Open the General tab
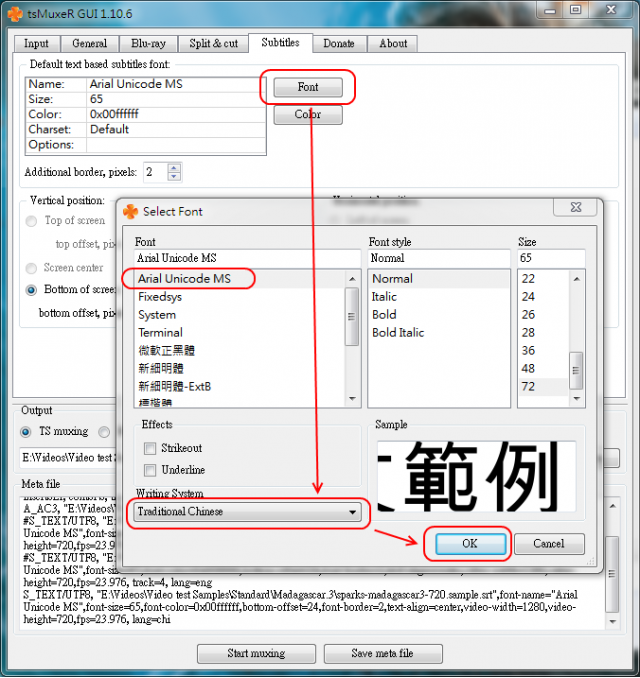The image size is (640, 678). click(x=90, y=44)
